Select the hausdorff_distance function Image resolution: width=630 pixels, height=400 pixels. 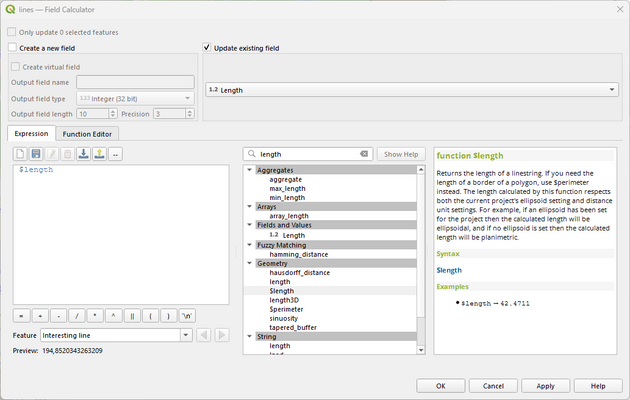click(300, 273)
